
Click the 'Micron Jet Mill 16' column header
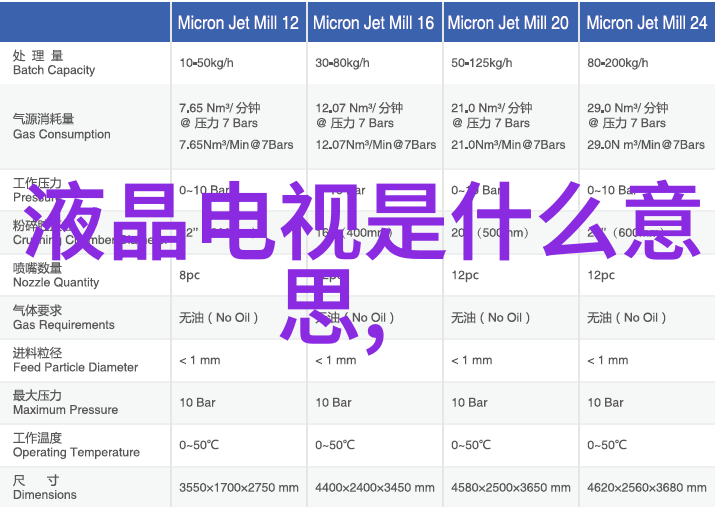(x=374, y=23)
